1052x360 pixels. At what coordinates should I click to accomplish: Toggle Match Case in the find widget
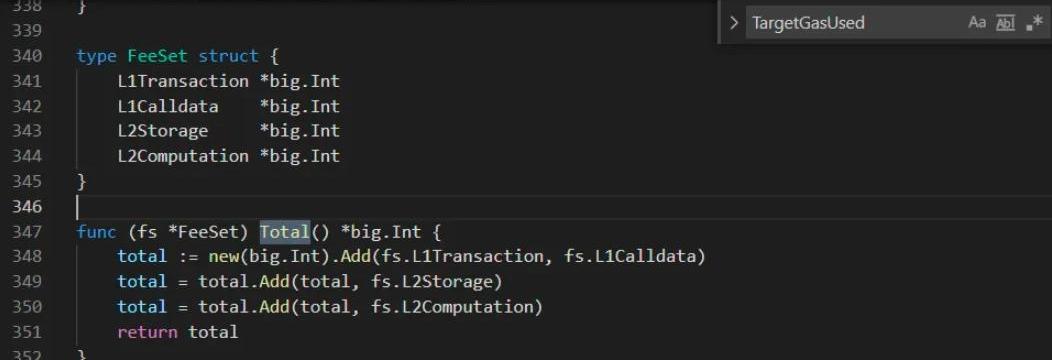click(977, 23)
